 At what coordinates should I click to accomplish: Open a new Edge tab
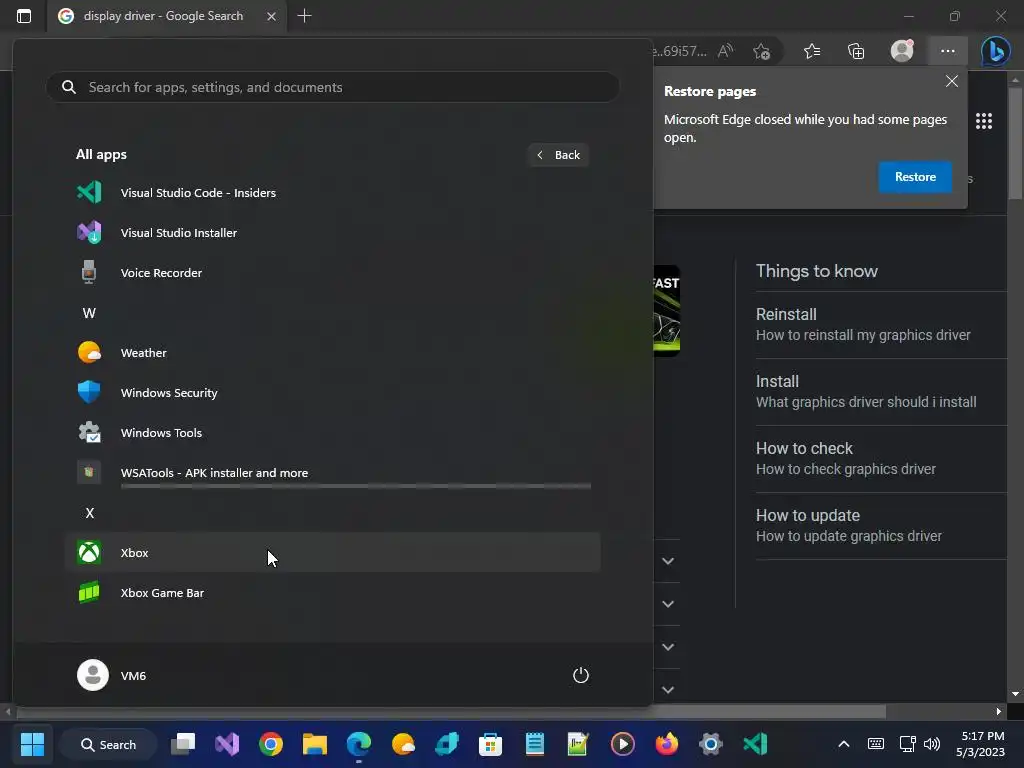click(304, 16)
